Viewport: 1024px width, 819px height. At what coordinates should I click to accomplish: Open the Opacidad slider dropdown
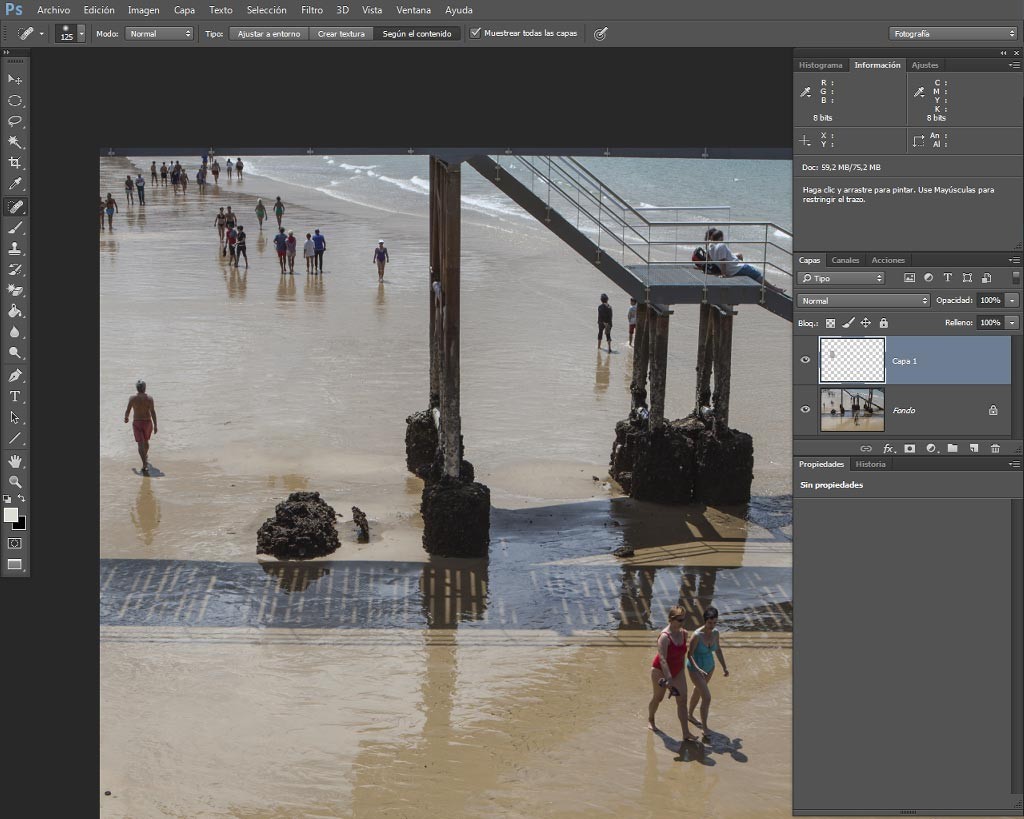(1012, 300)
